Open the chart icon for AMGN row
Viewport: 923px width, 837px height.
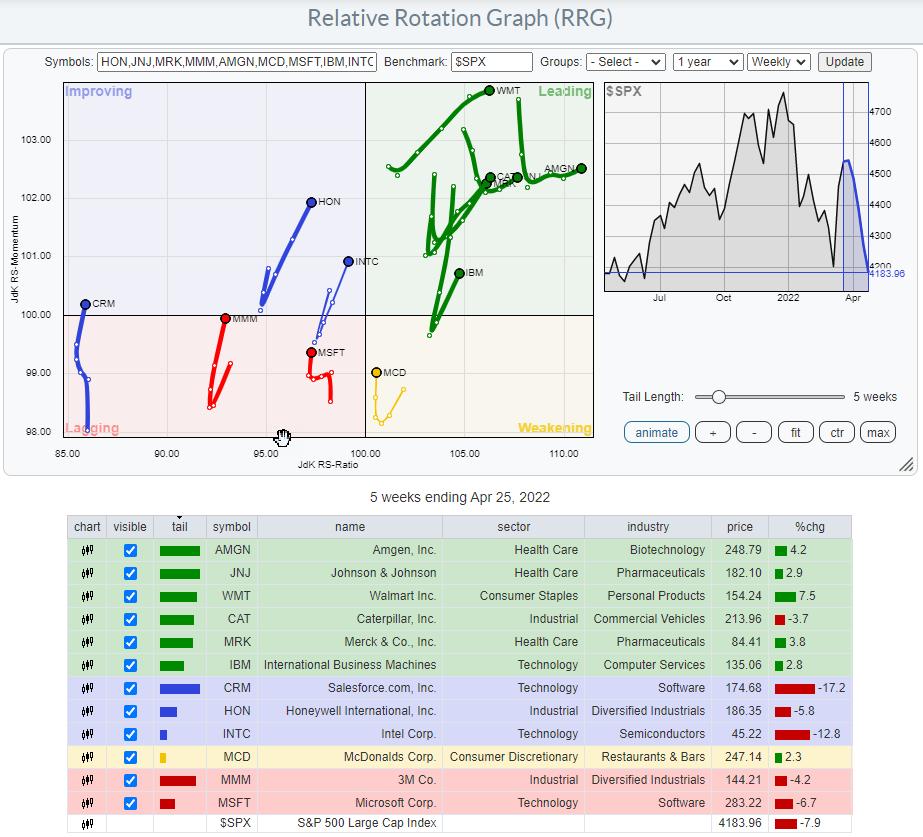87,550
